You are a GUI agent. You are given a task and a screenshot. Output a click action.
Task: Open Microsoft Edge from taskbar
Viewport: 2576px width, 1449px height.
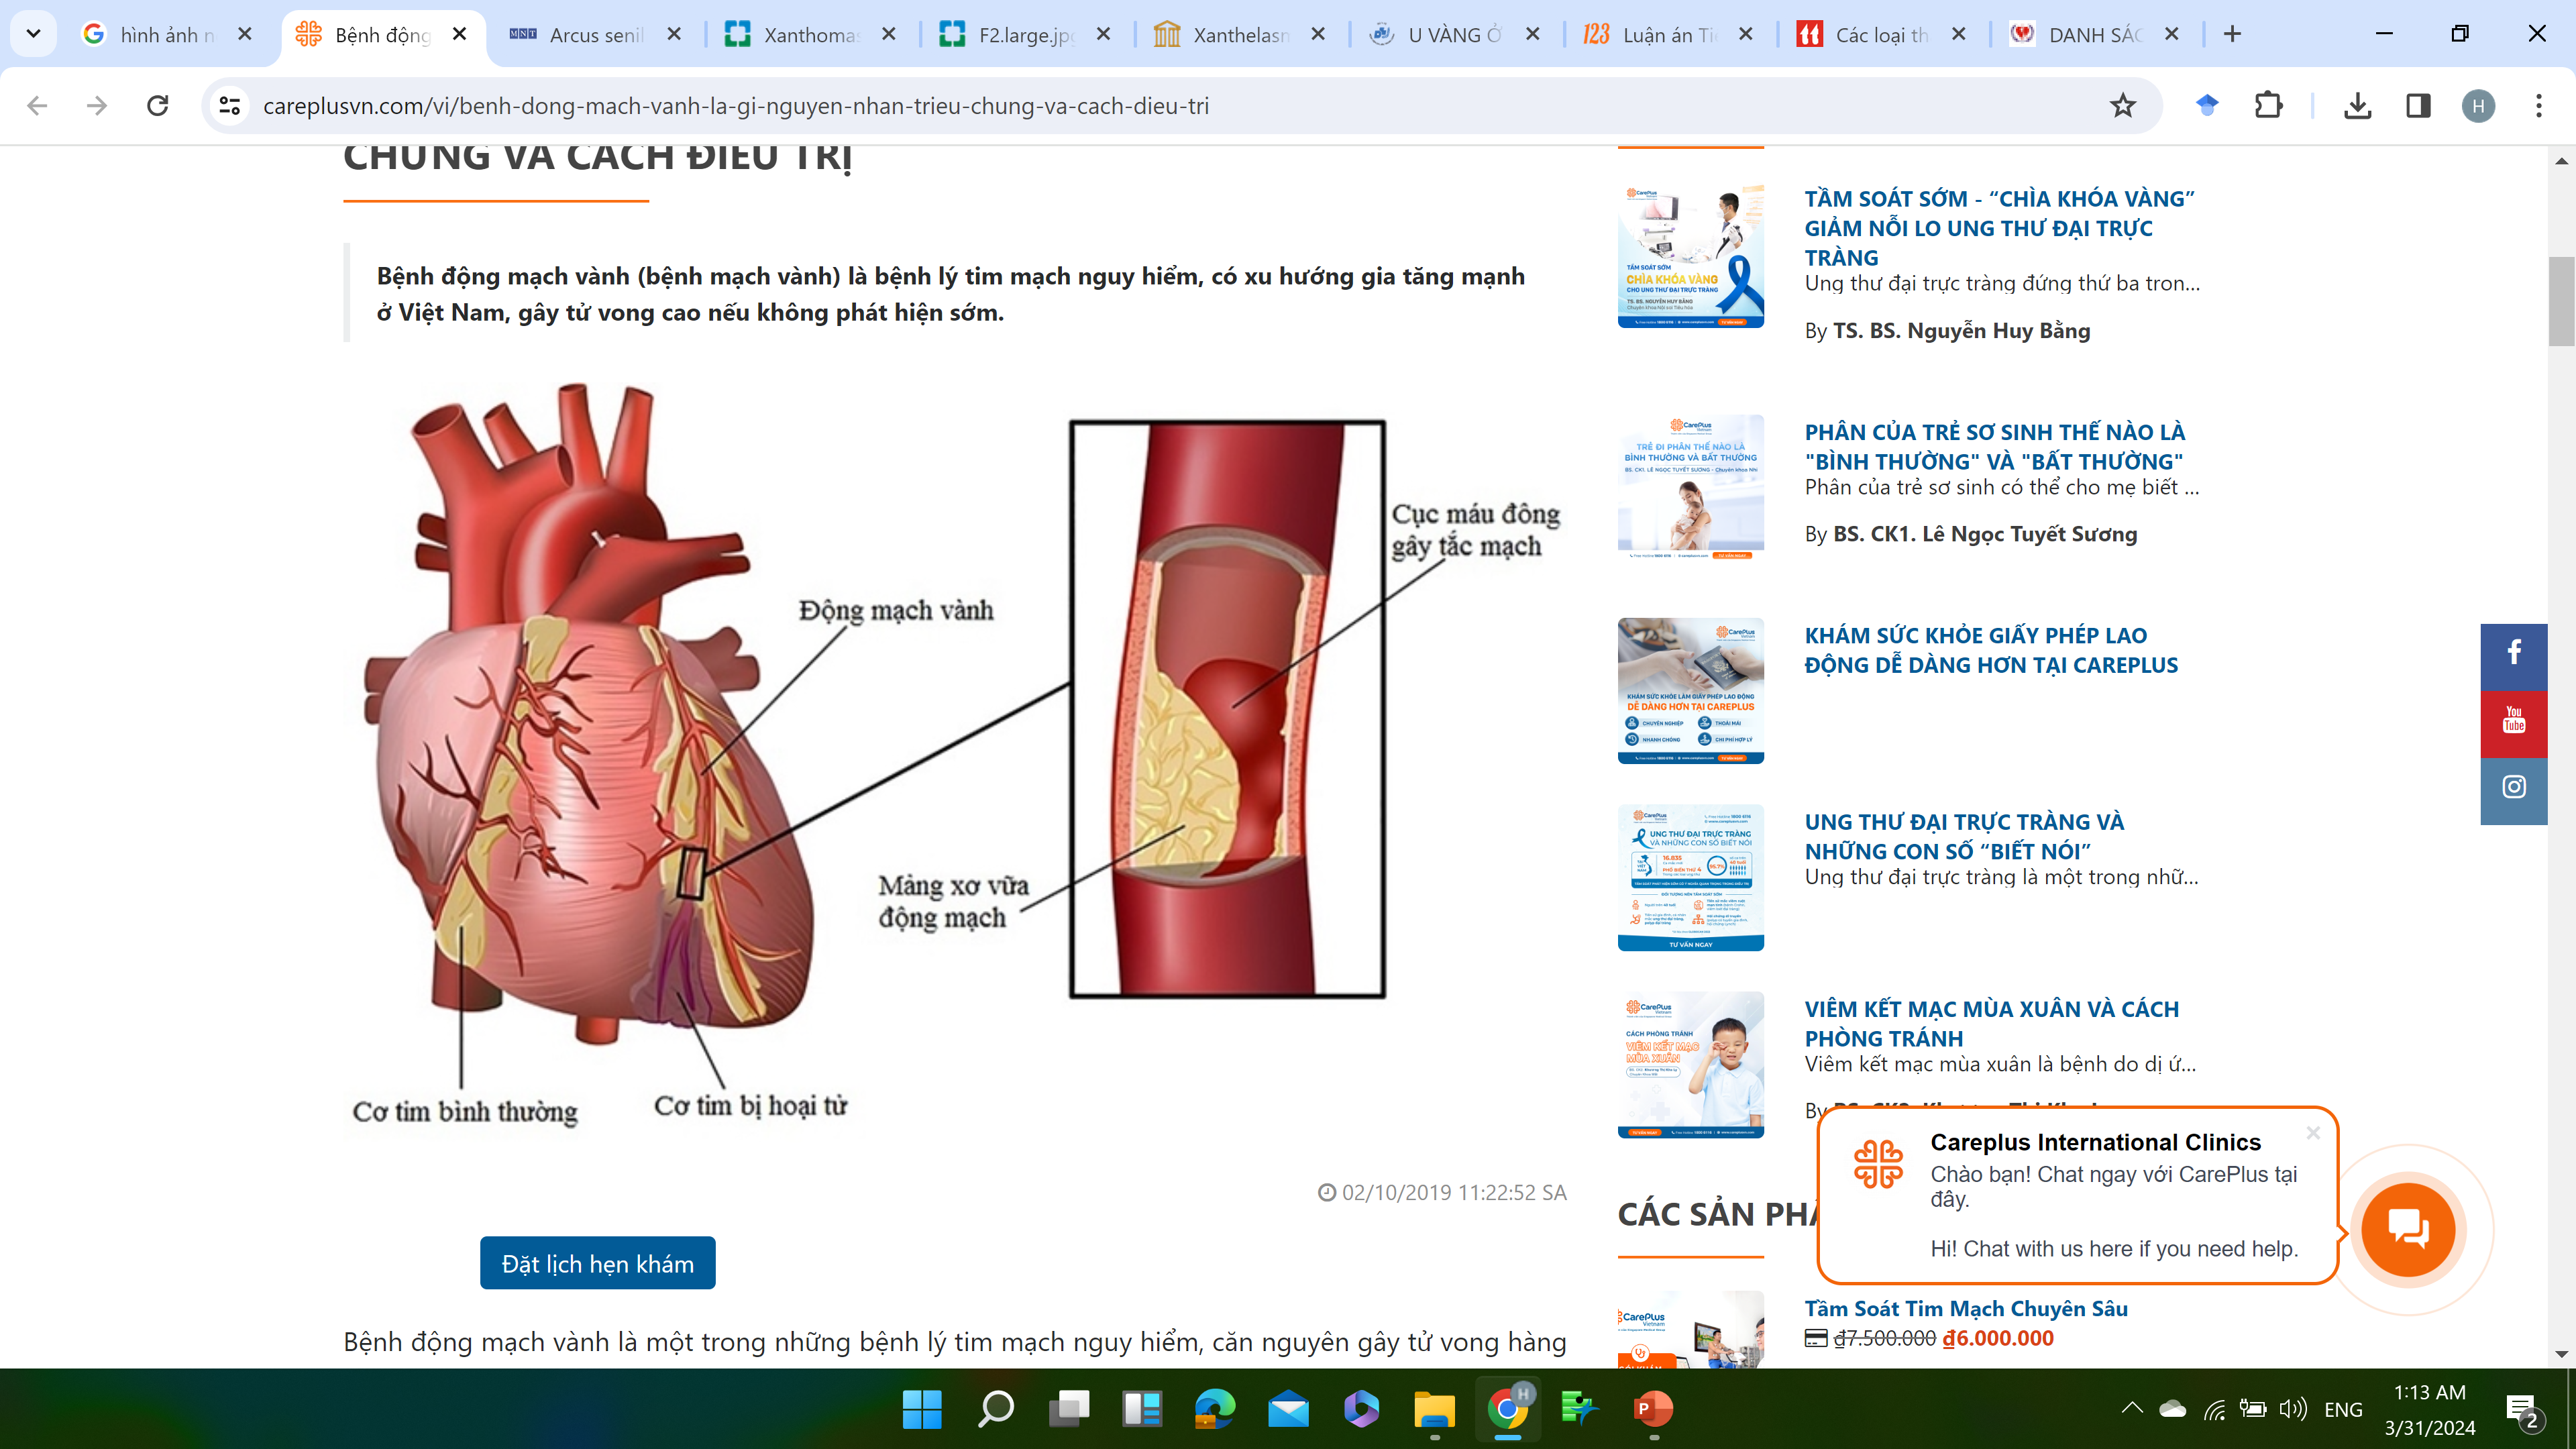tap(1214, 1410)
